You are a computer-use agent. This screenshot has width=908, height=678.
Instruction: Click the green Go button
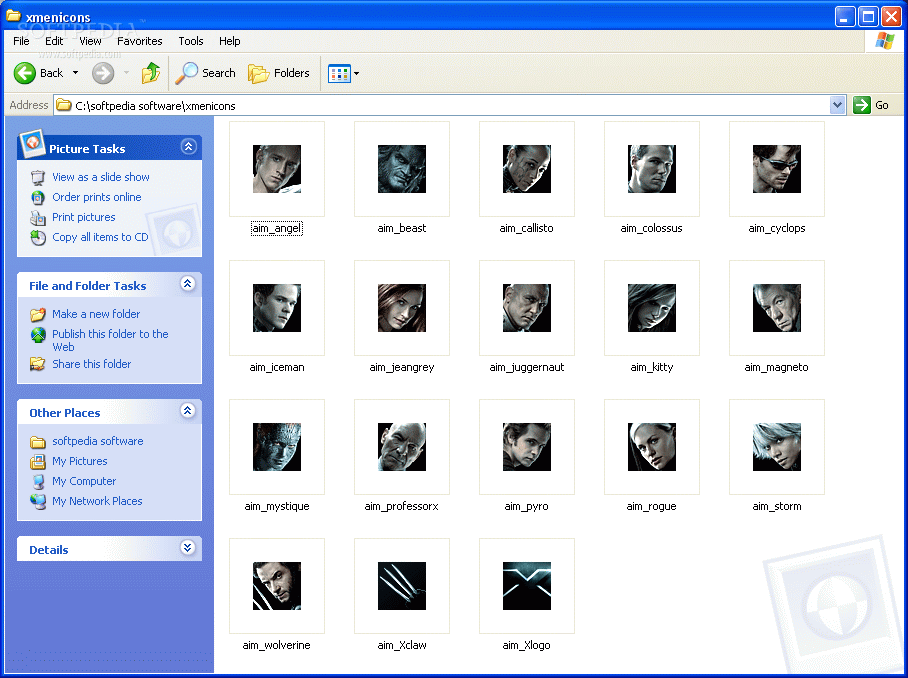point(872,105)
